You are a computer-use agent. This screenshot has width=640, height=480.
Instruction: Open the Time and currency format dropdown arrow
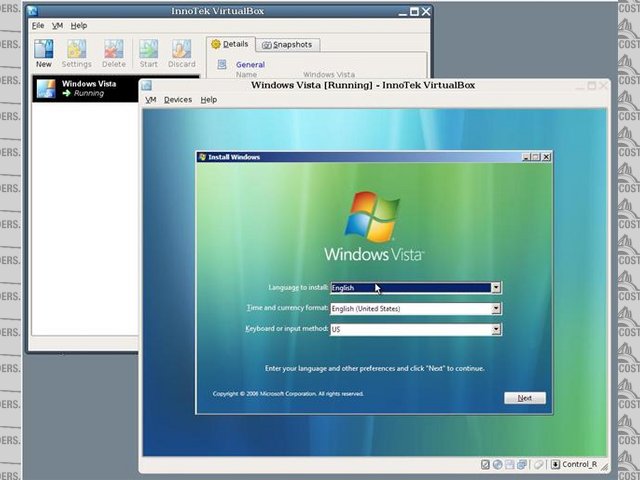[496, 309]
